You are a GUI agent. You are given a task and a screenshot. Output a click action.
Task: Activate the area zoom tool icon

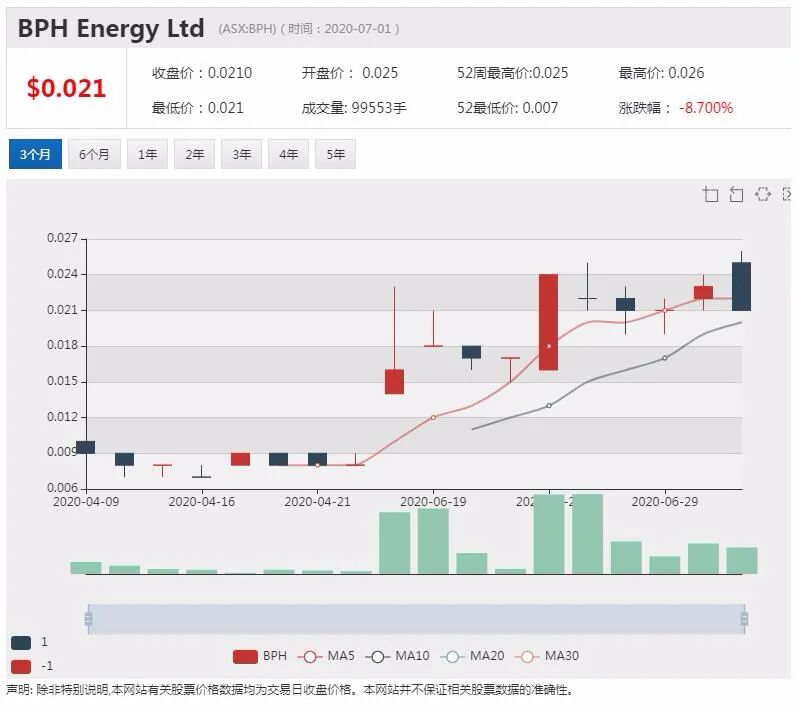[x=710, y=195]
